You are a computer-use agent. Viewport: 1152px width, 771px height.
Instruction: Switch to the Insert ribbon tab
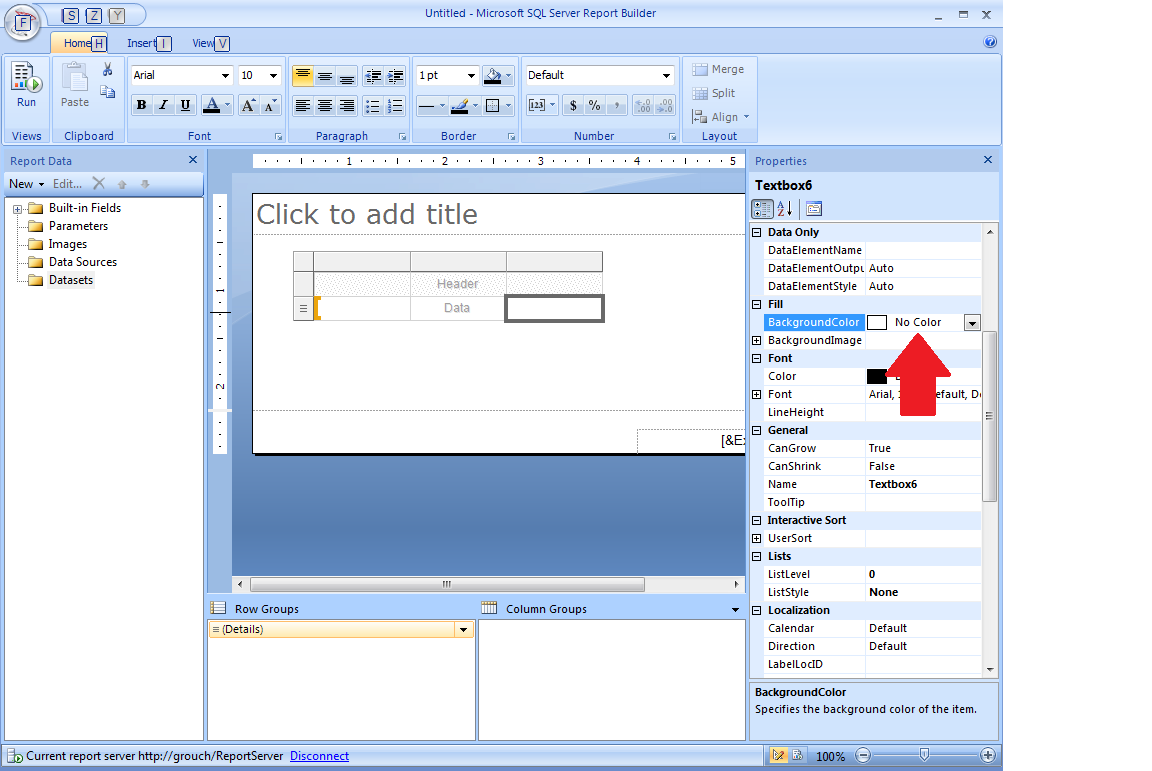(x=148, y=43)
